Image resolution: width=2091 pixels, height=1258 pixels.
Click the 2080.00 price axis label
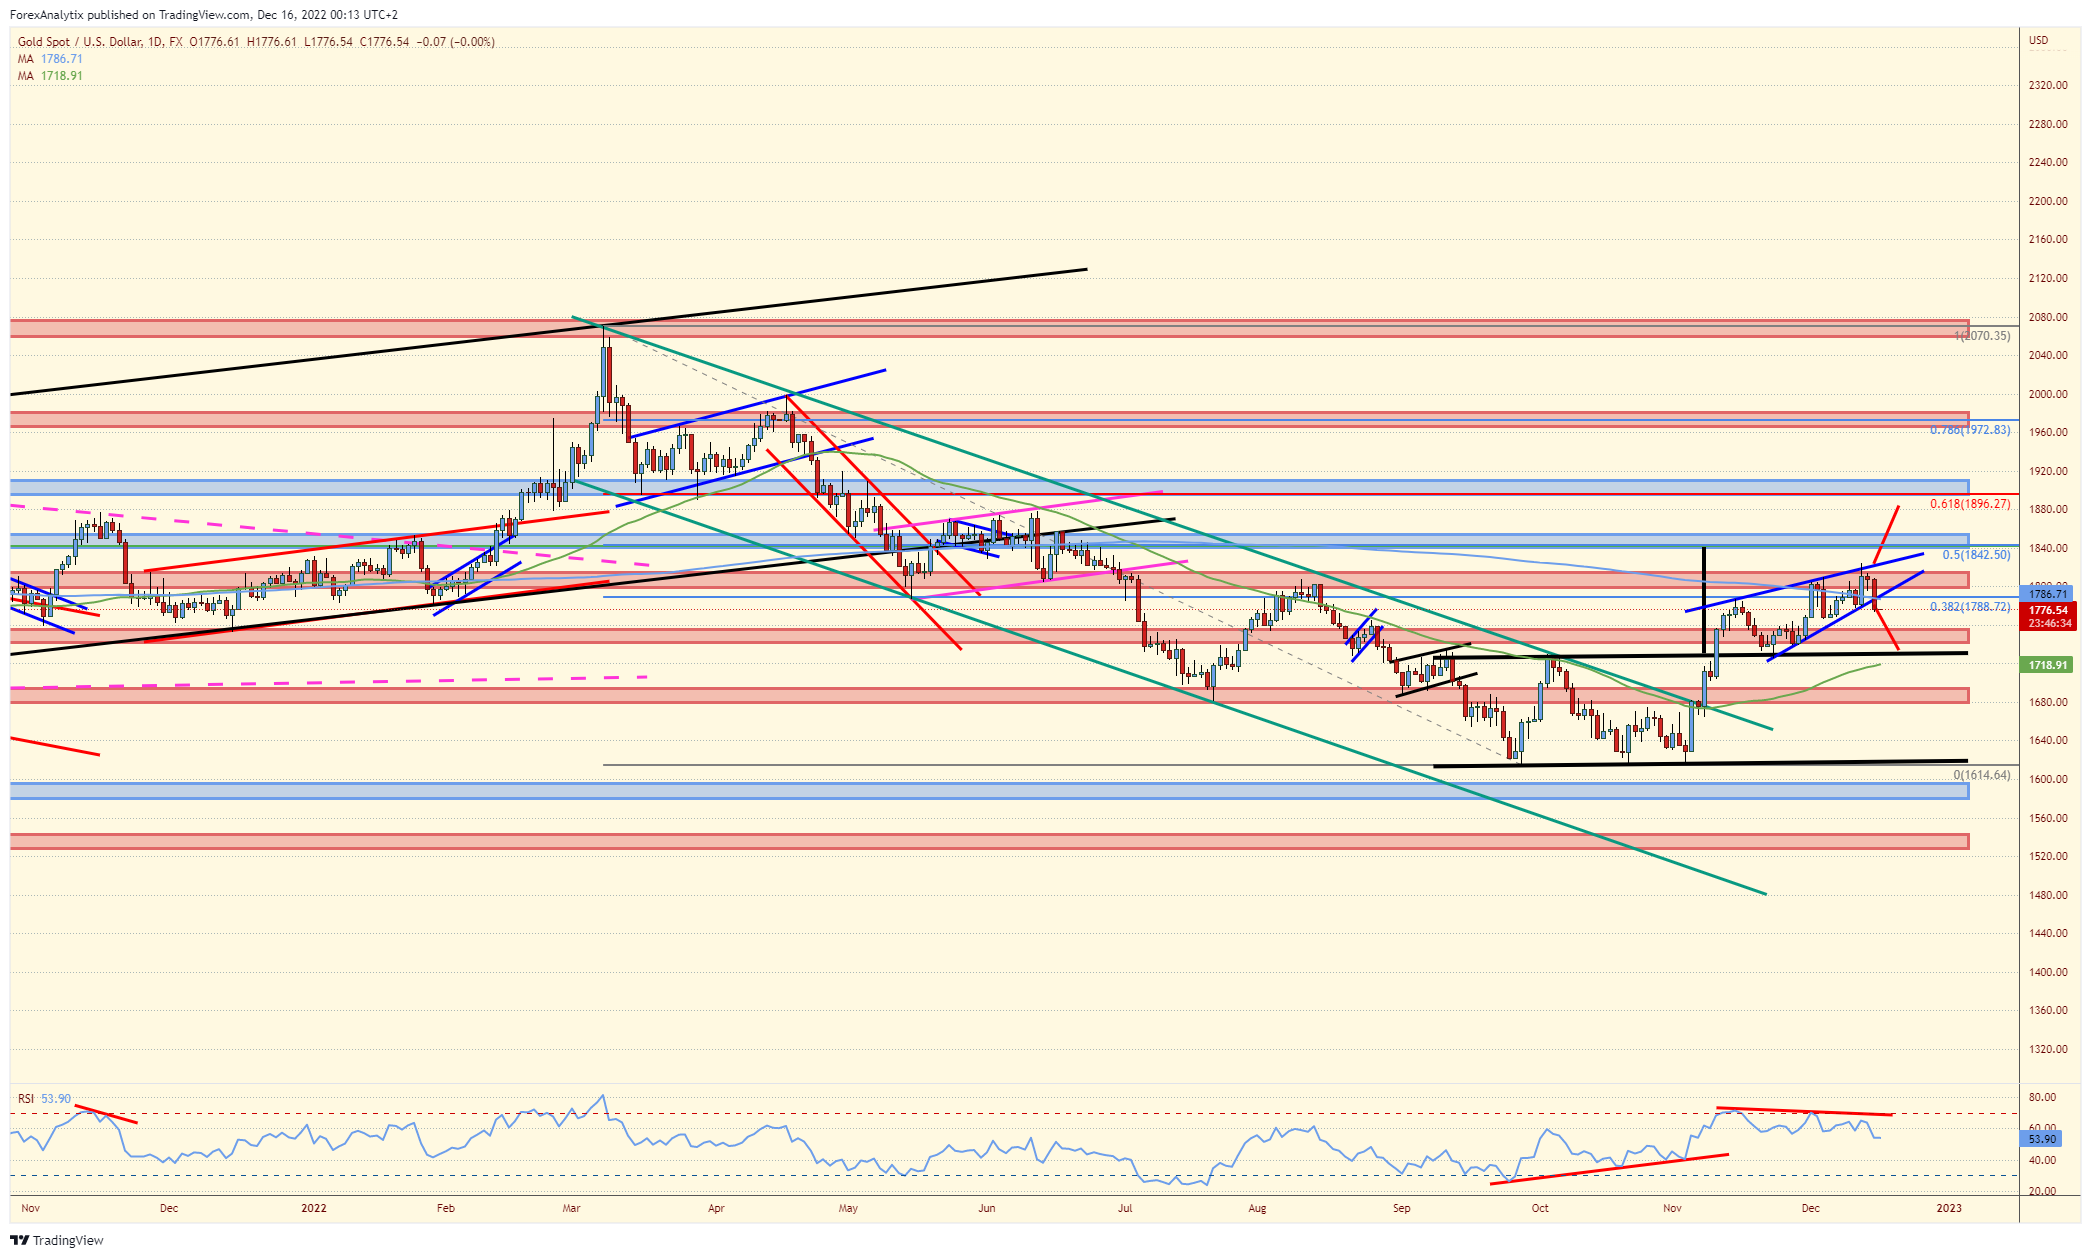(x=2047, y=317)
